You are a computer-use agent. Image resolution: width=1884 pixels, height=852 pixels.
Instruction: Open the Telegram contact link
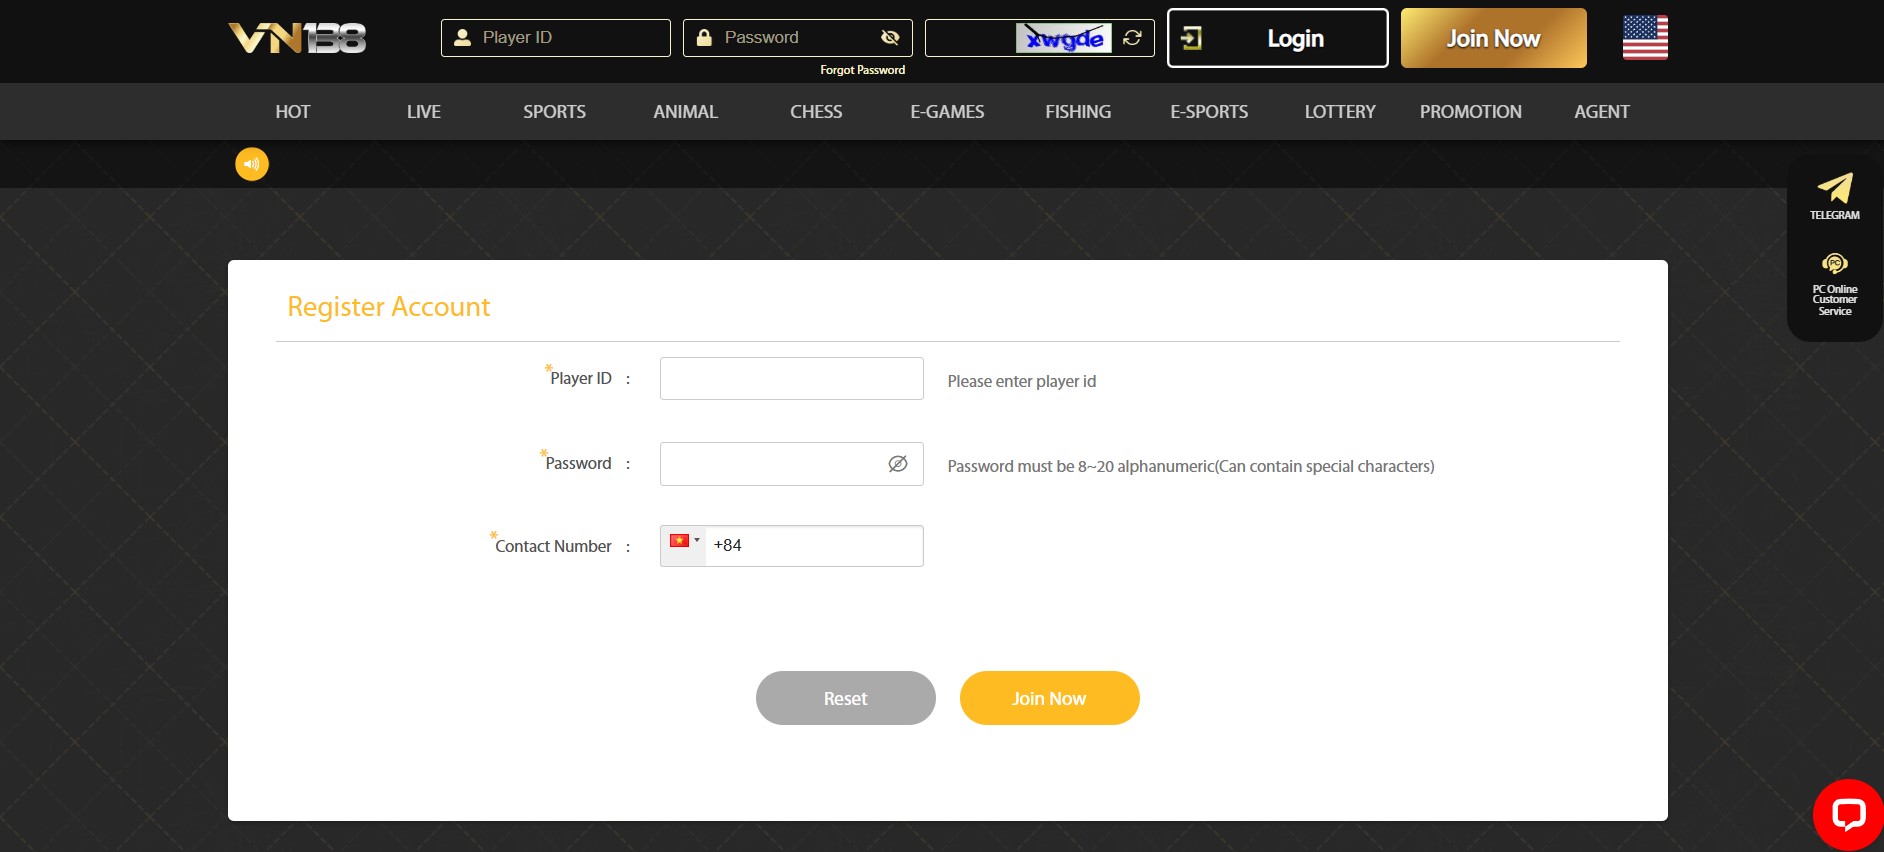coord(1834,195)
